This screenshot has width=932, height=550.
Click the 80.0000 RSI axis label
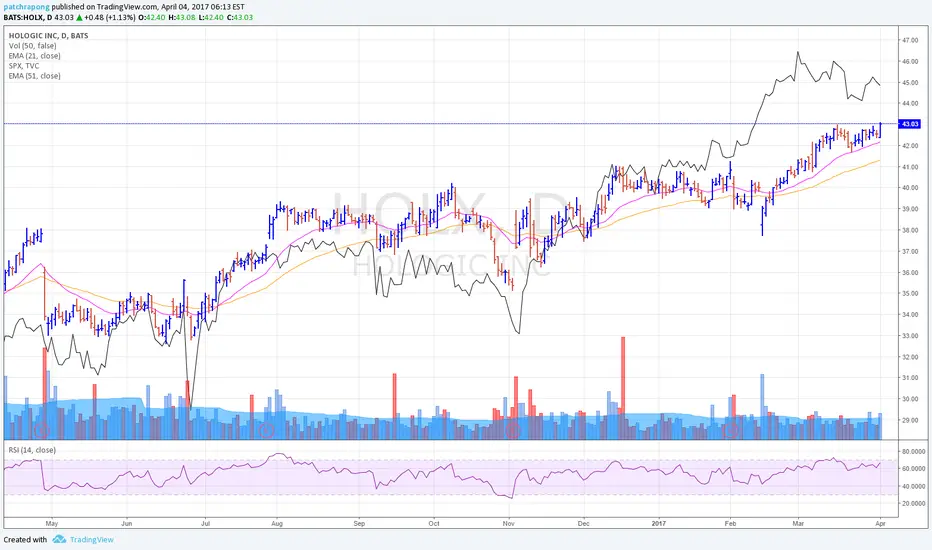914,452
